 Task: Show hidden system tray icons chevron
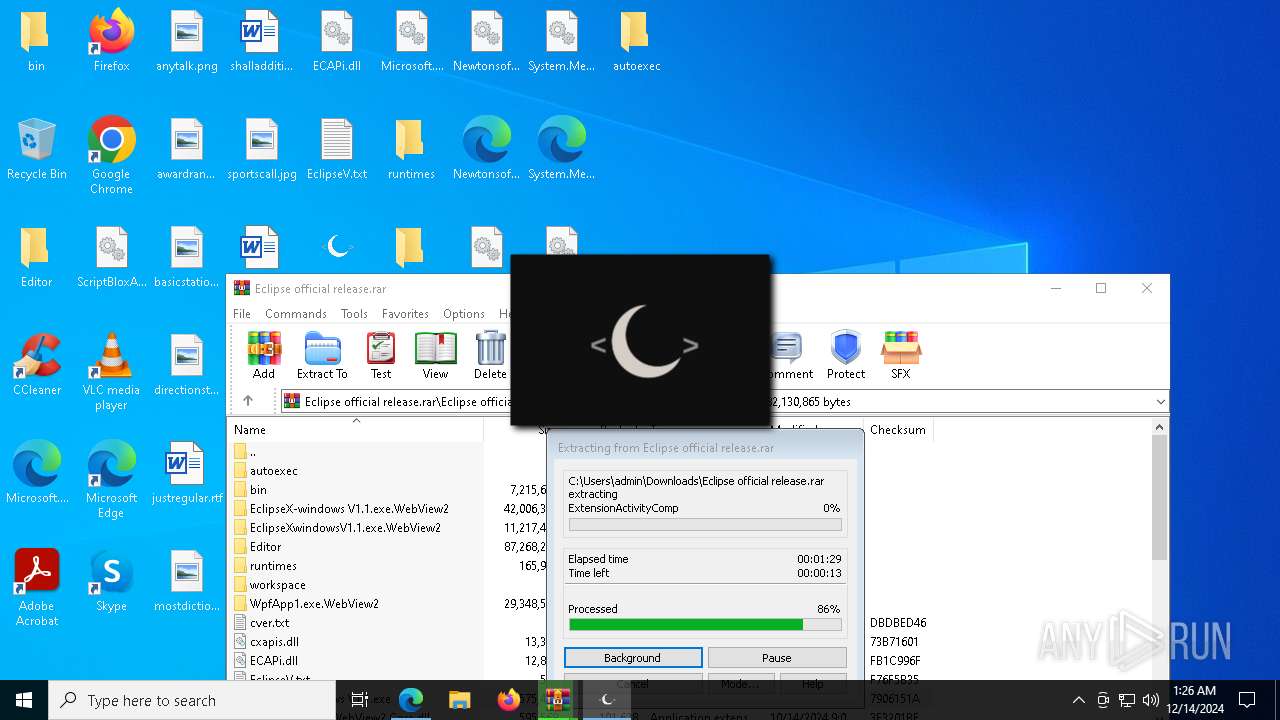pos(1078,700)
